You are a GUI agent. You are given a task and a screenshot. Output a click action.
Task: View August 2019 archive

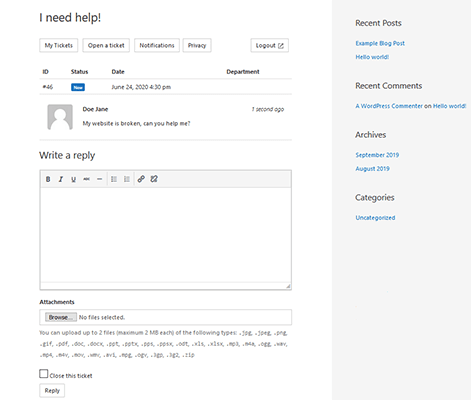pyautogui.click(x=372, y=169)
